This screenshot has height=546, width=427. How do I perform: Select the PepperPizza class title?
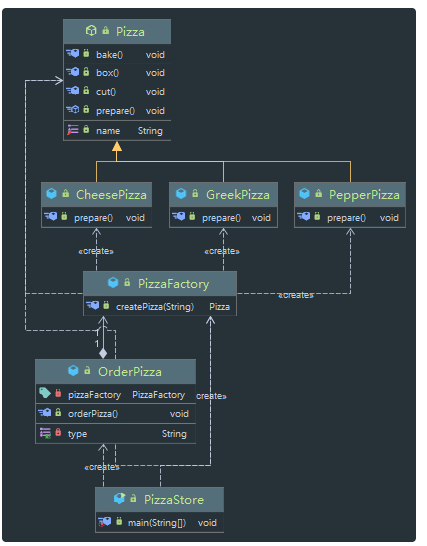click(x=364, y=195)
